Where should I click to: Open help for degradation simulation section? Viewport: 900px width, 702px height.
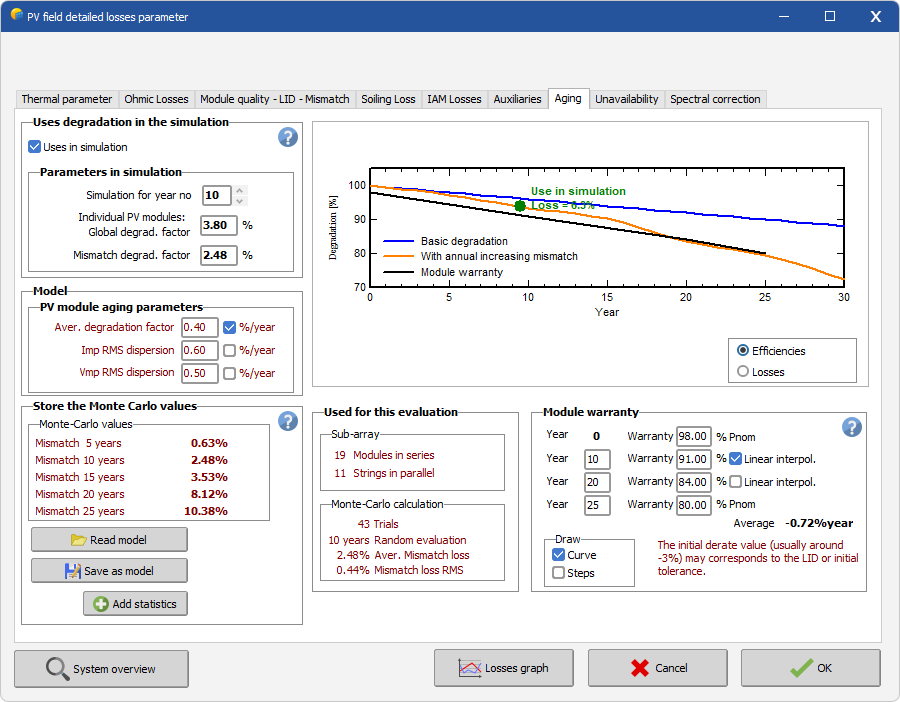click(288, 137)
